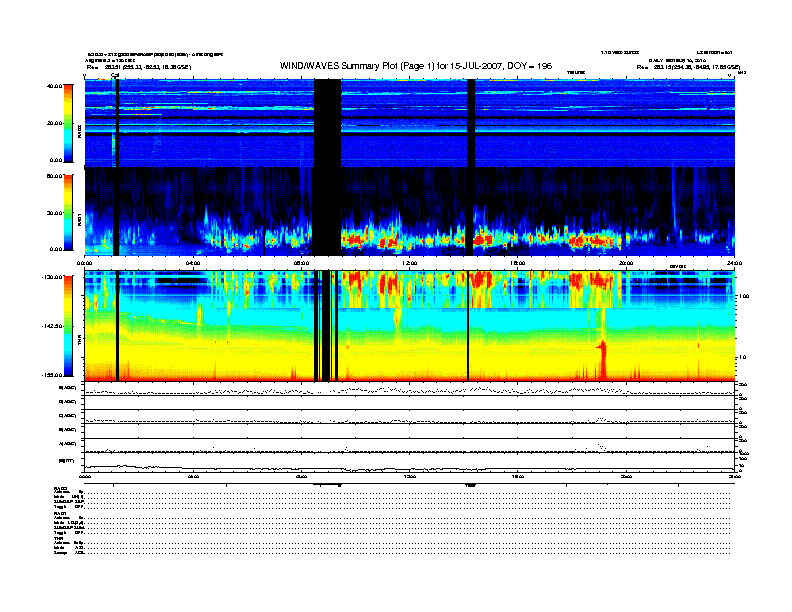Click the RAD1 status header at bottom left
The width and height of the screenshot is (792, 612).
(60, 513)
